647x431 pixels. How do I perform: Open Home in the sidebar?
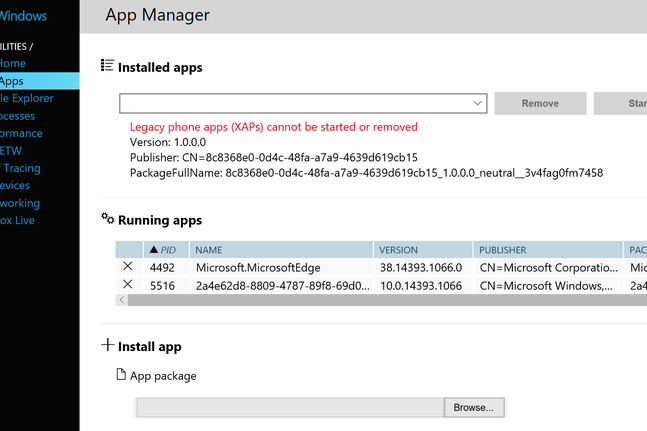(13, 64)
